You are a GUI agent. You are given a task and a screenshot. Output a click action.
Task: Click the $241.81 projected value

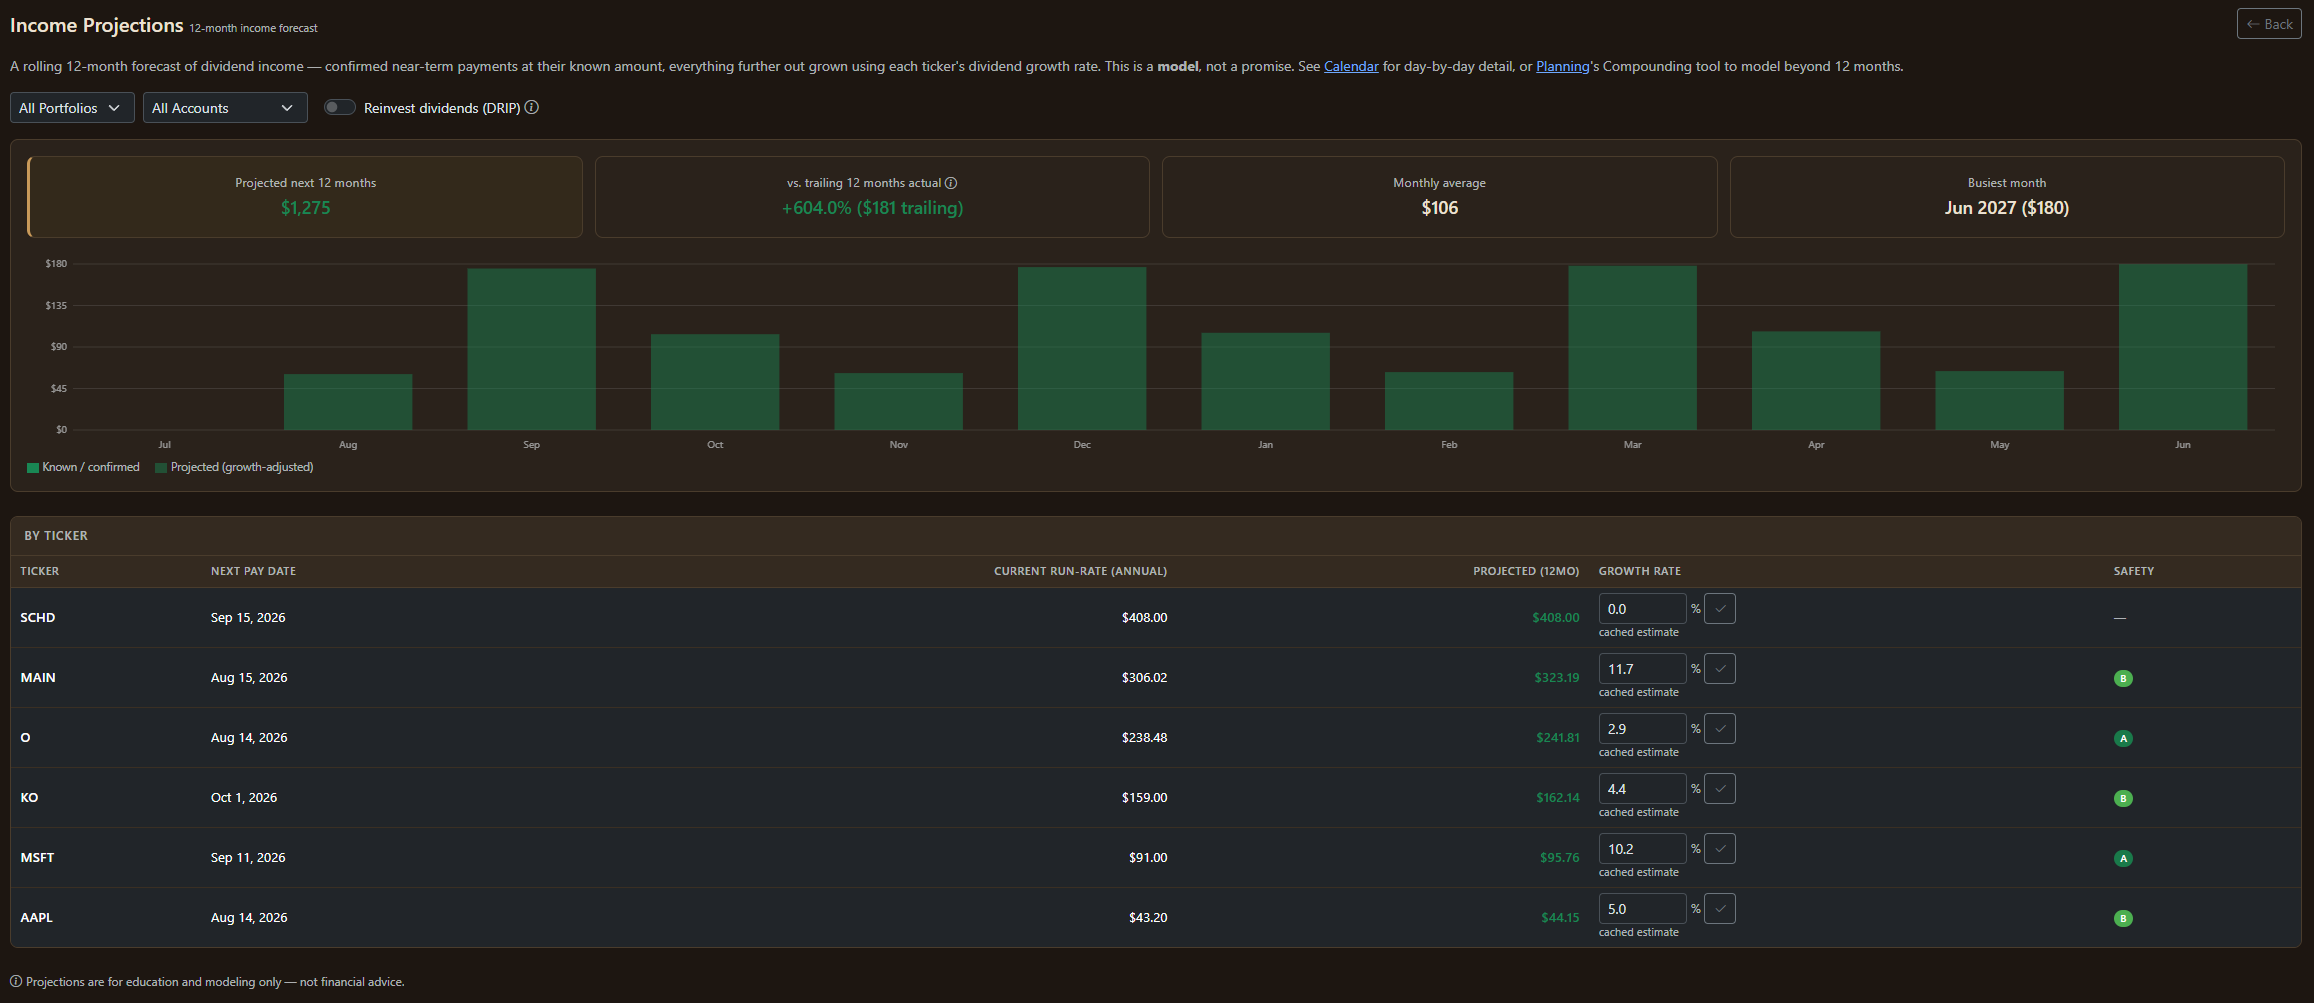[1558, 738]
